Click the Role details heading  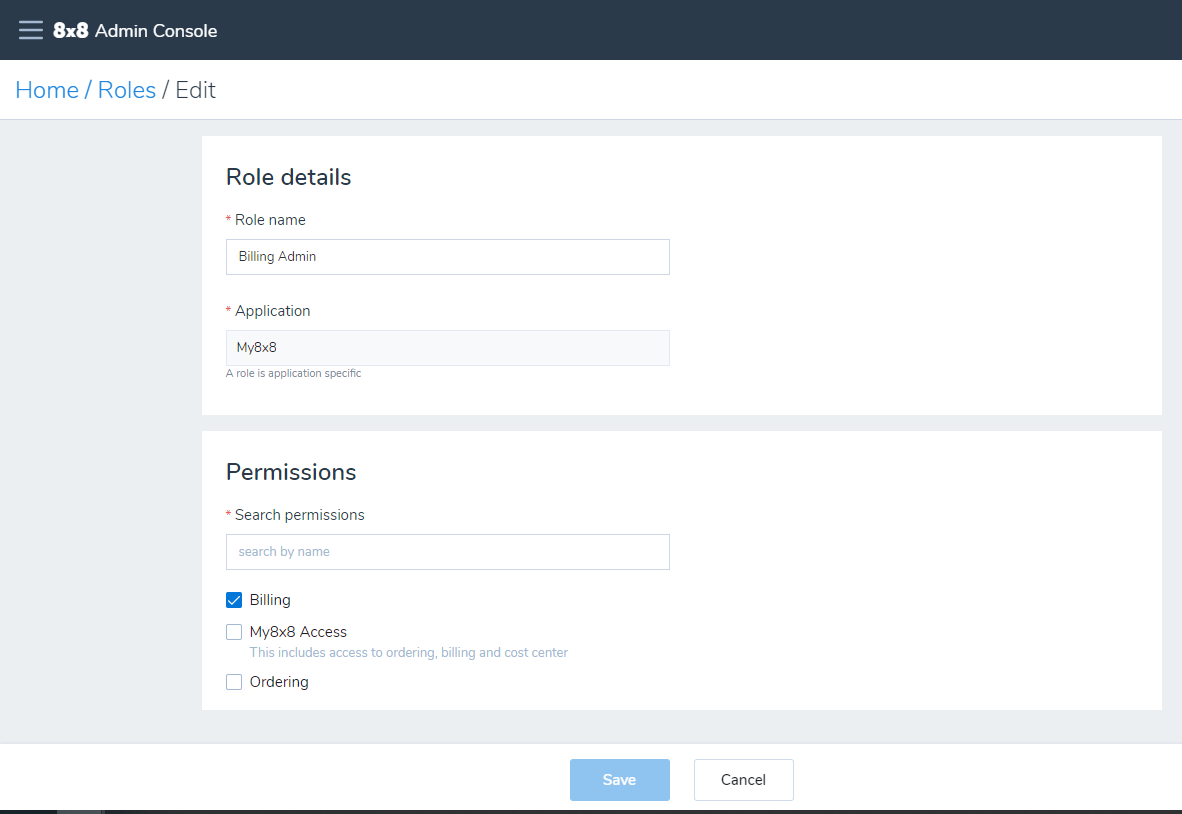tap(289, 177)
